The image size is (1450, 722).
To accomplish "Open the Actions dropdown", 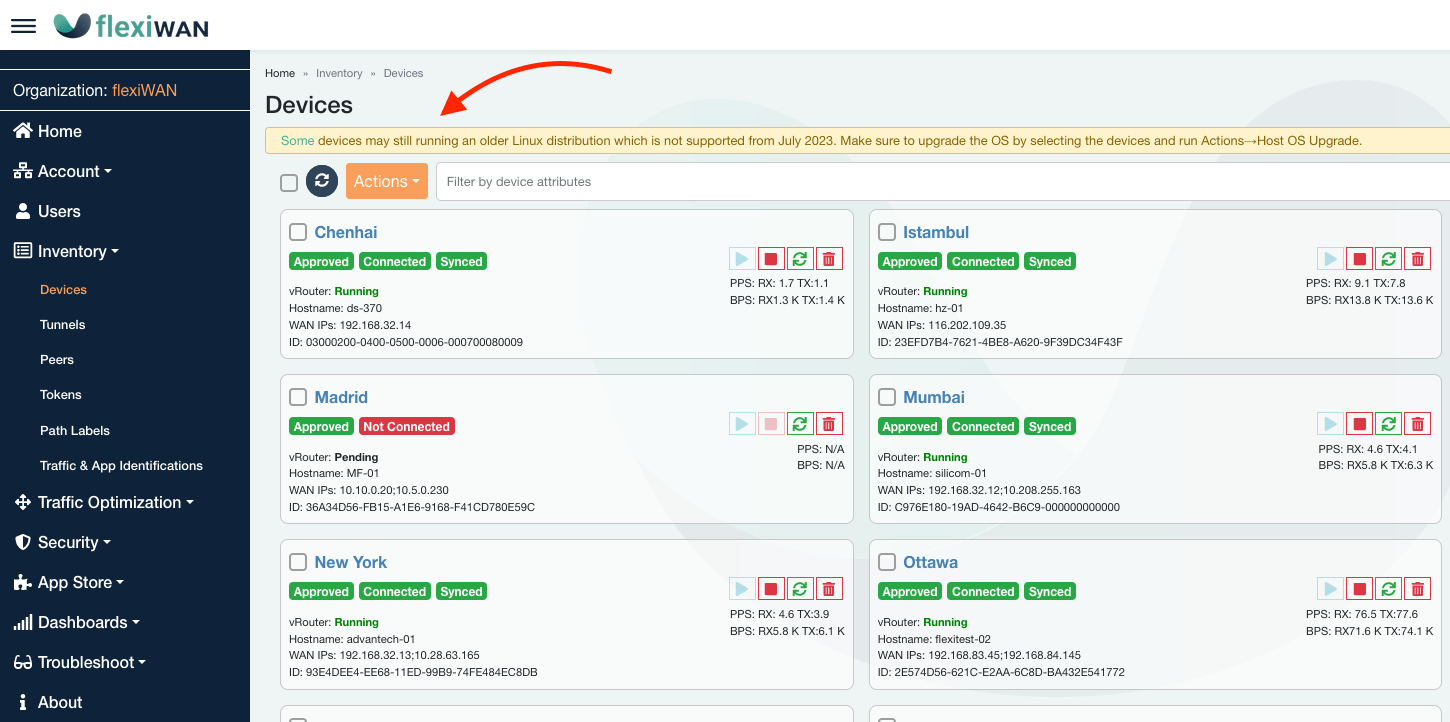I will 386,181.
